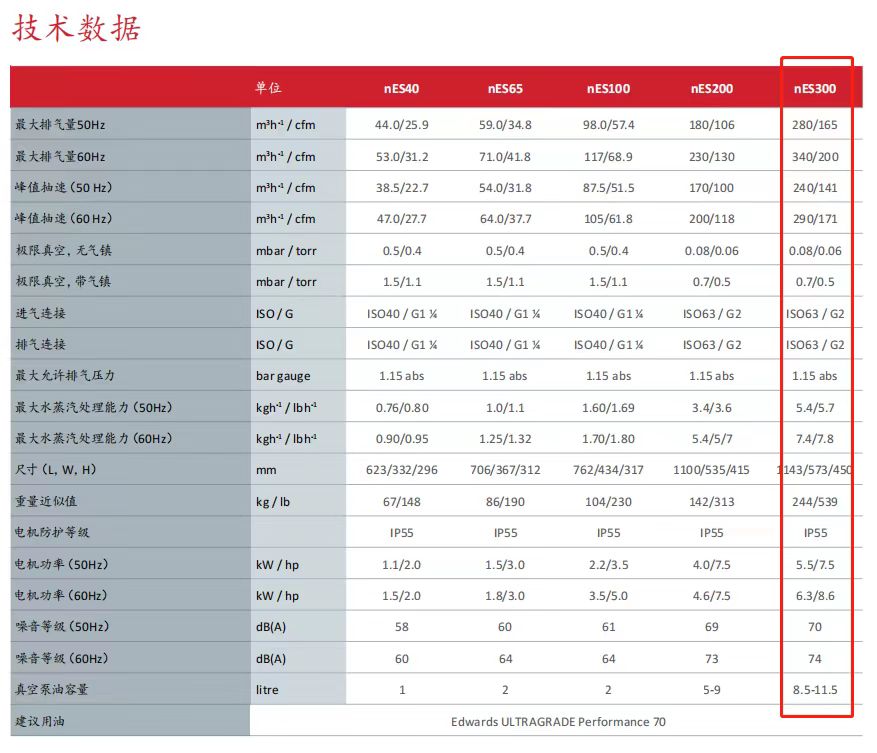This screenshot has height=753, width=877.
Task: Click the 最大排气量60Hz row label
Action: pos(60,157)
